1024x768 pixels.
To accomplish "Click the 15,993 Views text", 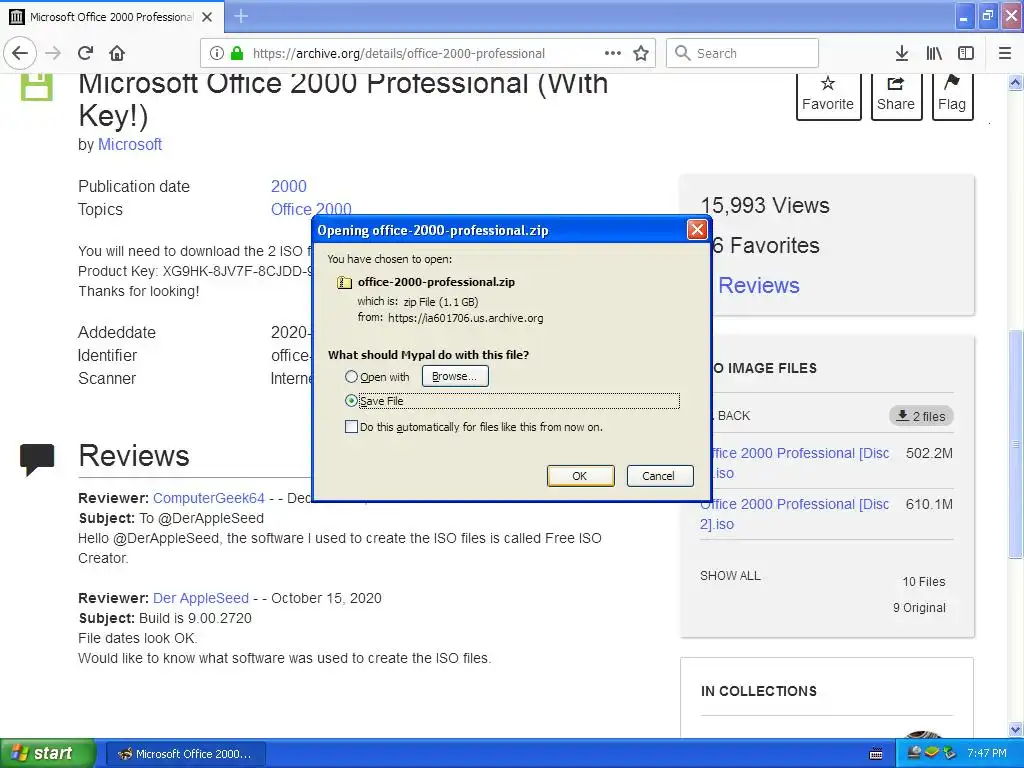I will pyautogui.click(x=765, y=206).
